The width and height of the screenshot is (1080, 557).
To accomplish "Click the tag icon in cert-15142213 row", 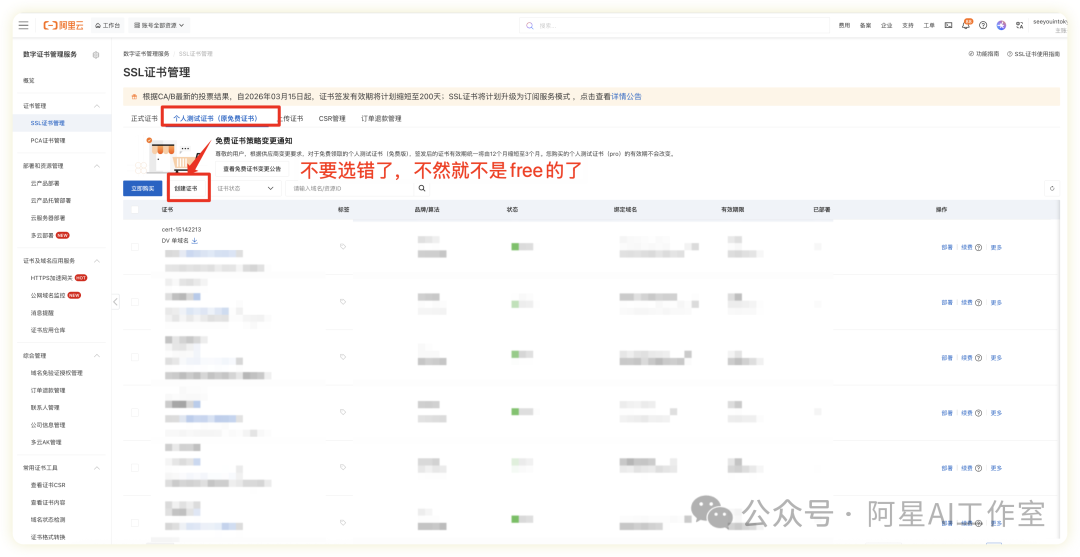I will pyautogui.click(x=343, y=246).
